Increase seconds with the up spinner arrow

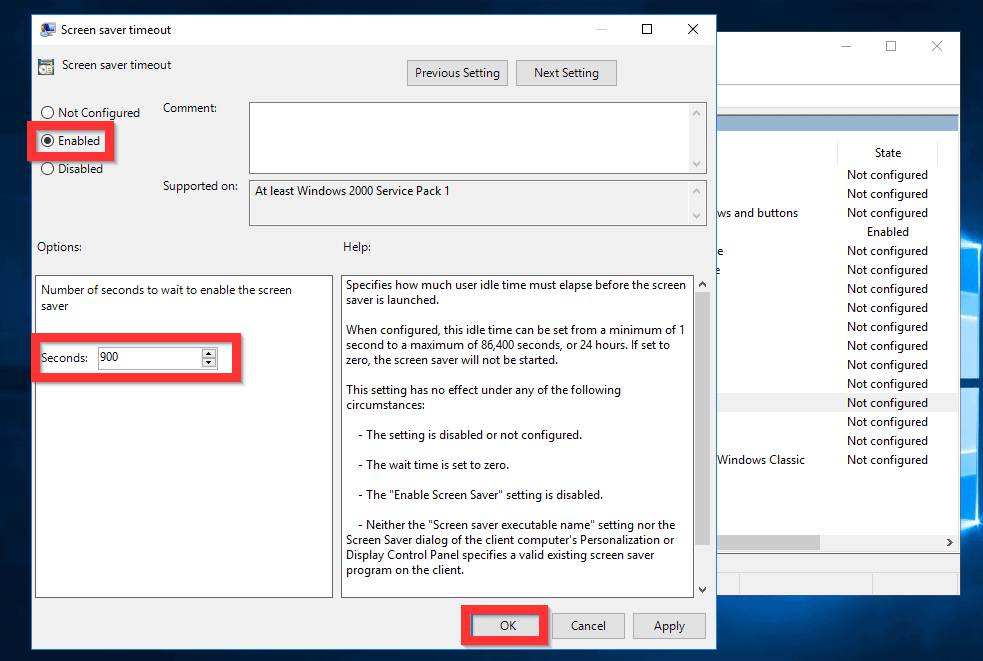pyautogui.click(x=208, y=352)
